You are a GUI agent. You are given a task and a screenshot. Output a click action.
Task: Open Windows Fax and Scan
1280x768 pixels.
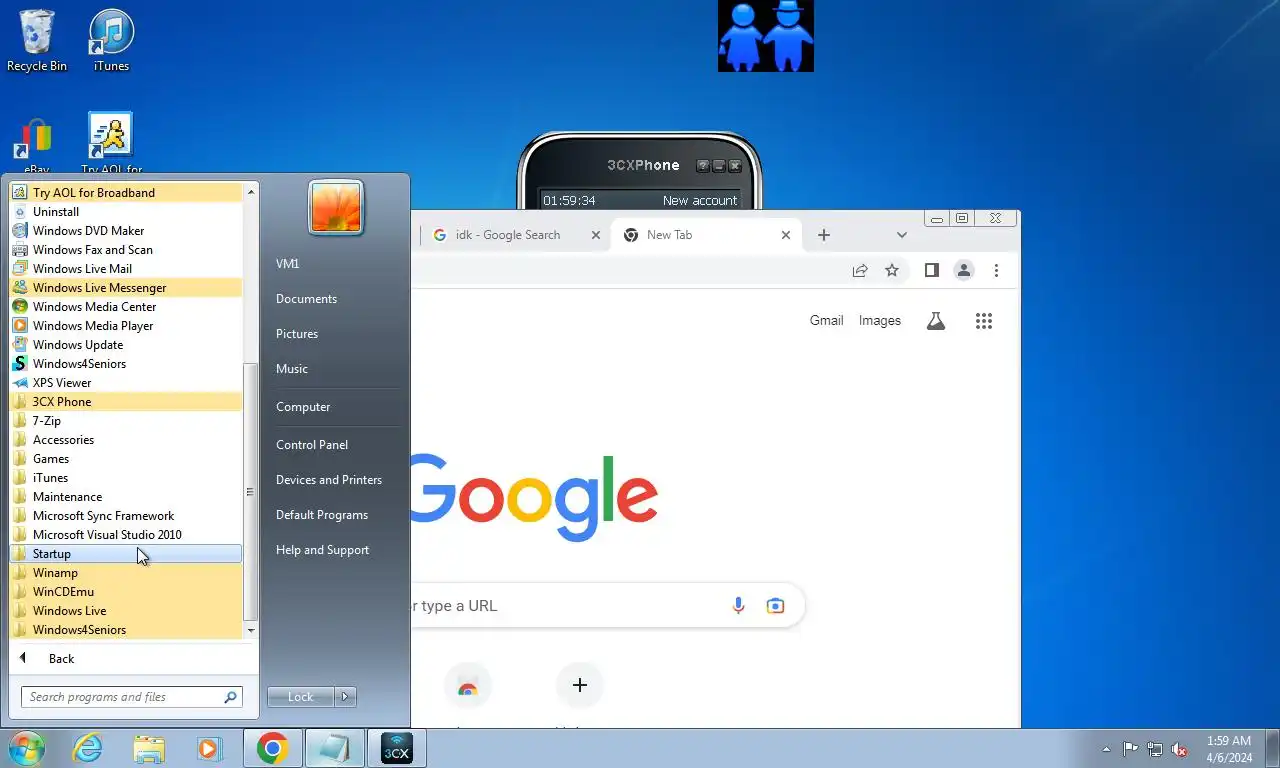(126, 249)
